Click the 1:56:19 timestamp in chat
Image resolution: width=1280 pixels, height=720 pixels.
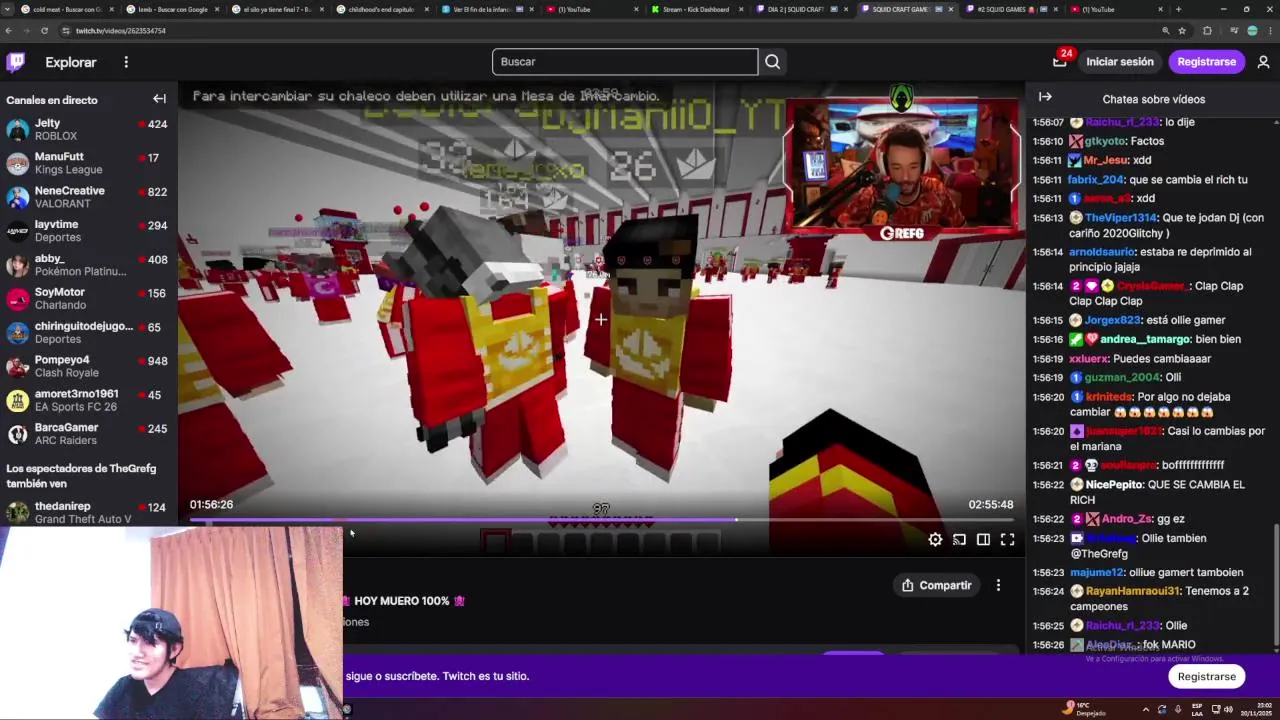click(1048, 359)
